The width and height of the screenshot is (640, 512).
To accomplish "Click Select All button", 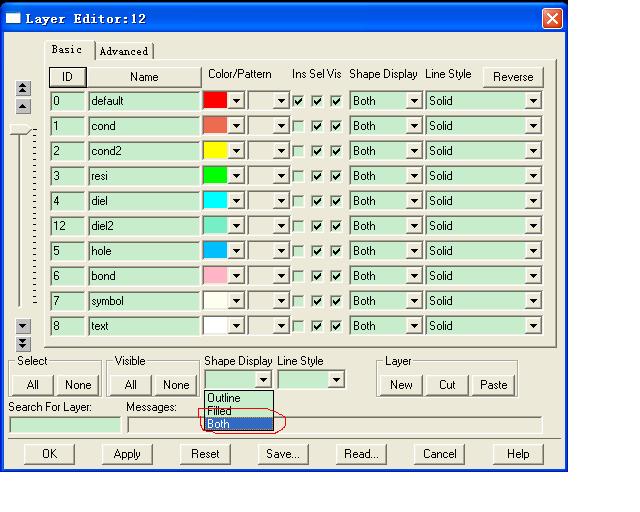I will pos(32,385).
